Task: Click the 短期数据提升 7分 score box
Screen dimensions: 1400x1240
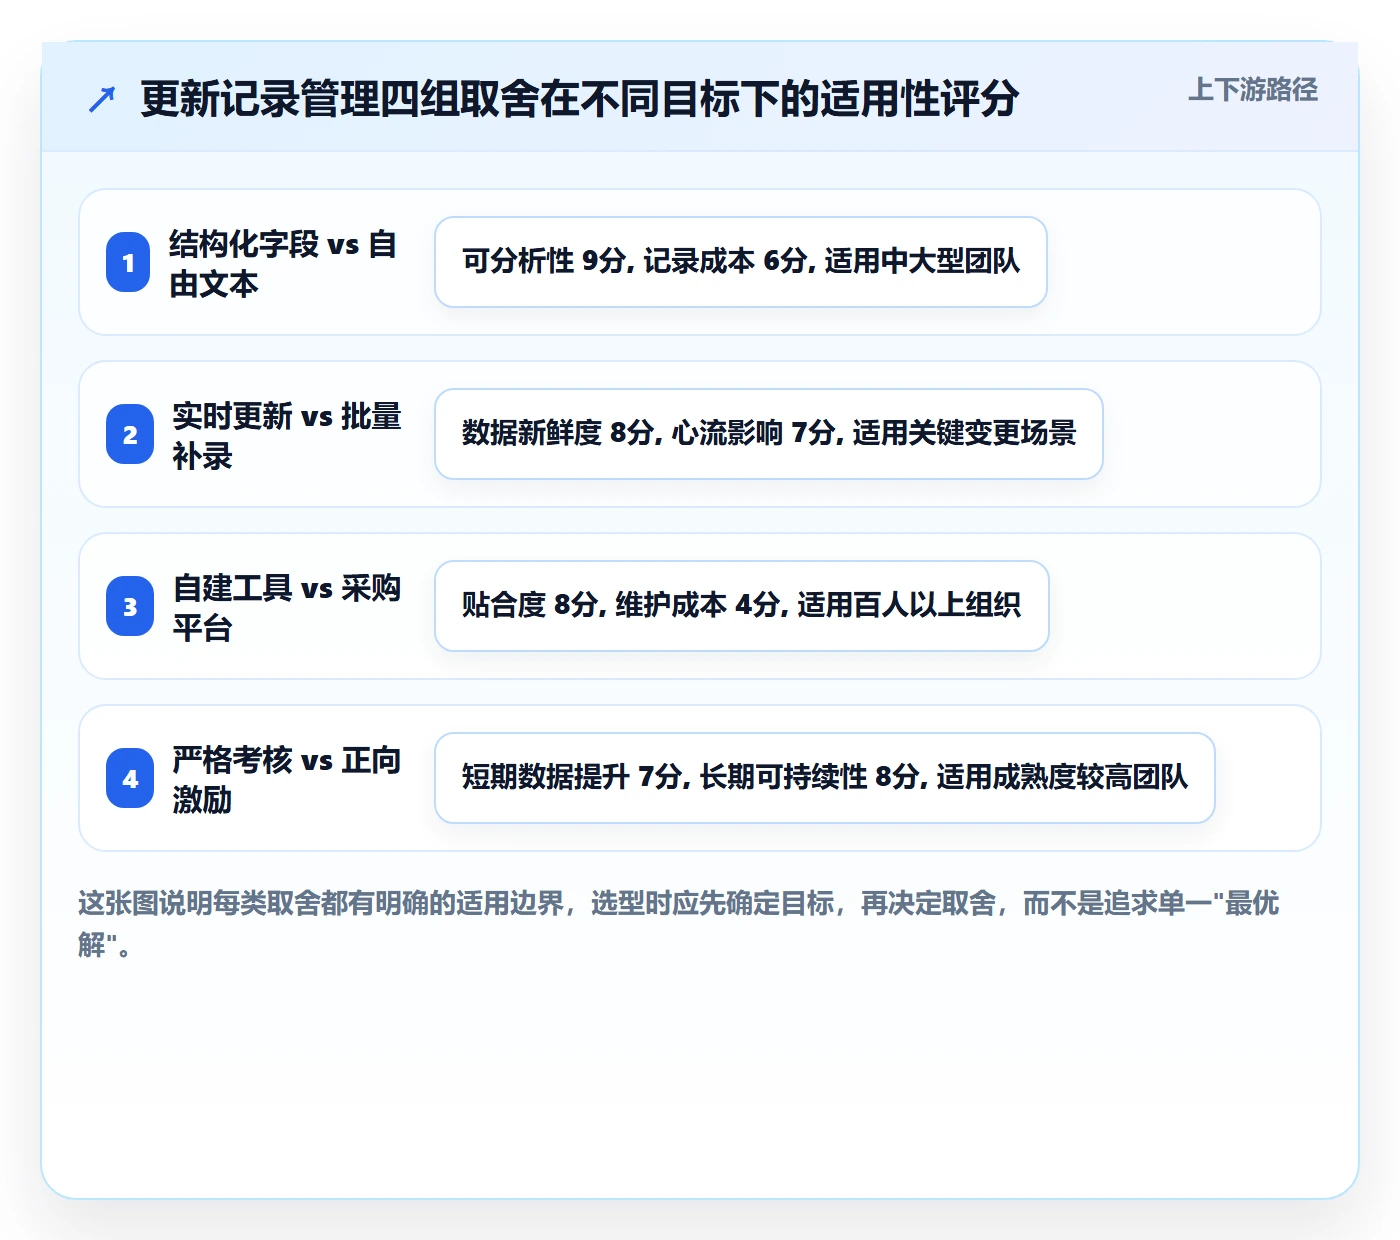Action: 825,778
